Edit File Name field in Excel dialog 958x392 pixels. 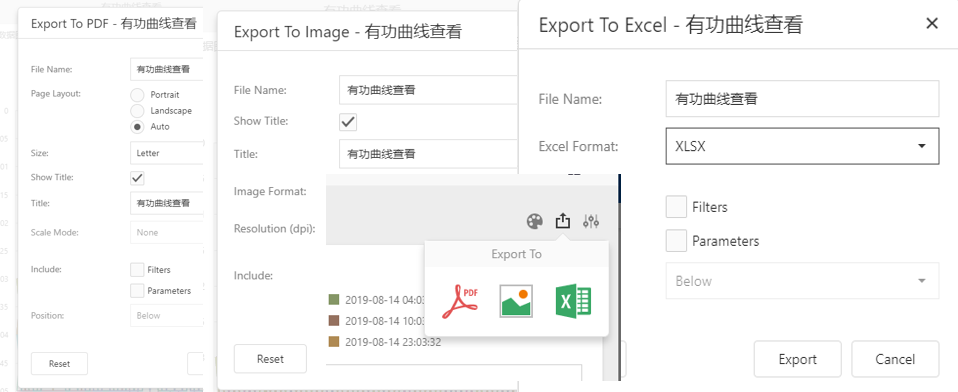(x=802, y=99)
